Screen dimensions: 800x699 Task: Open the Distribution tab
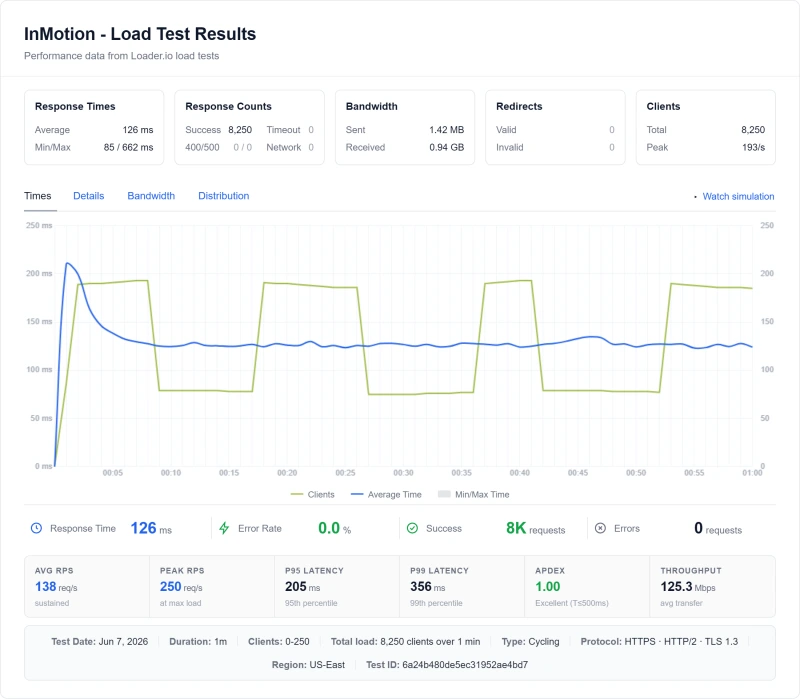(x=223, y=196)
